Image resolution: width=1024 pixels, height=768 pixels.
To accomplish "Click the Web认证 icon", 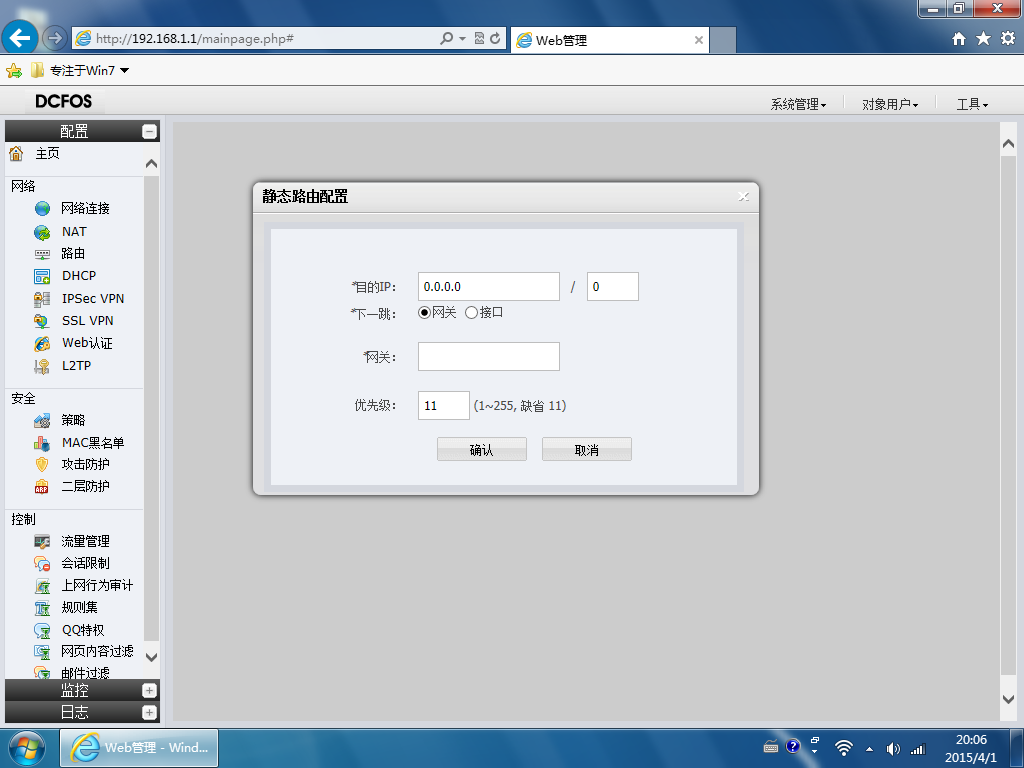I will [42, 344].
